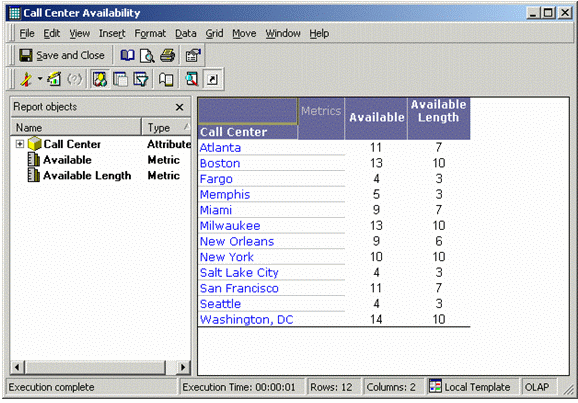
Task: Click the run report dynamite icon
Action: (x=26, y=79)
